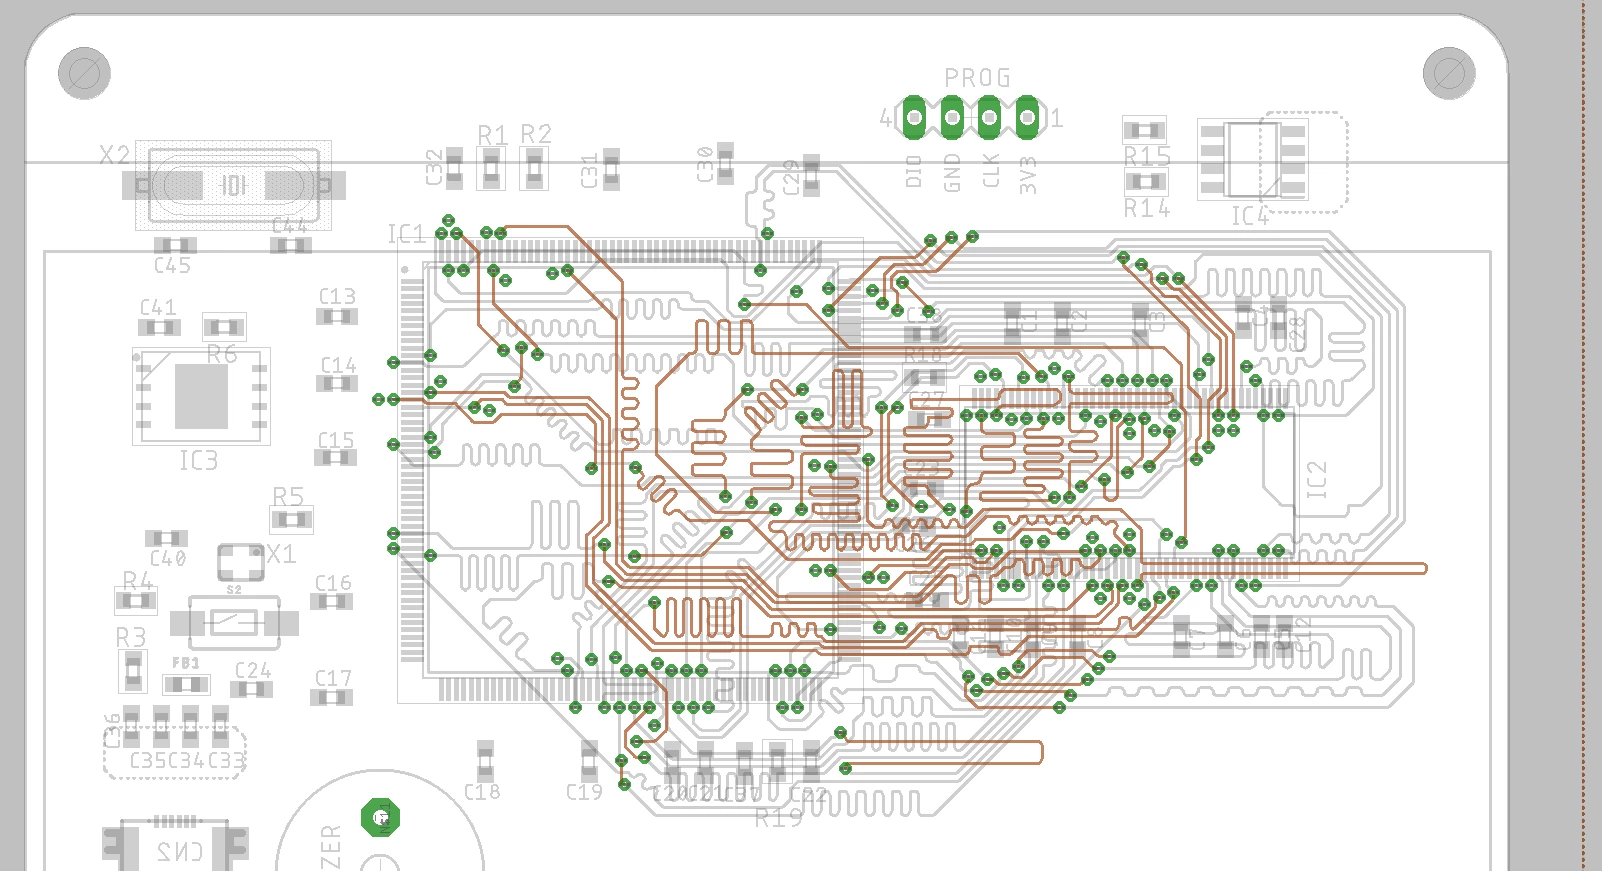Select resistor R6 footprint
This screenshot has width=1602, height=871.
224,327
